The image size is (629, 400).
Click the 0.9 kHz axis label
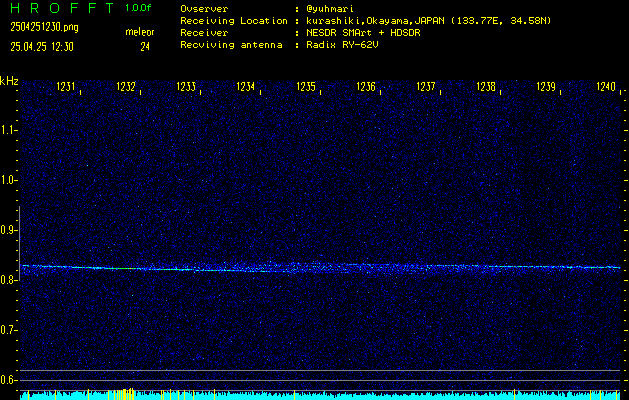(7, 230)
